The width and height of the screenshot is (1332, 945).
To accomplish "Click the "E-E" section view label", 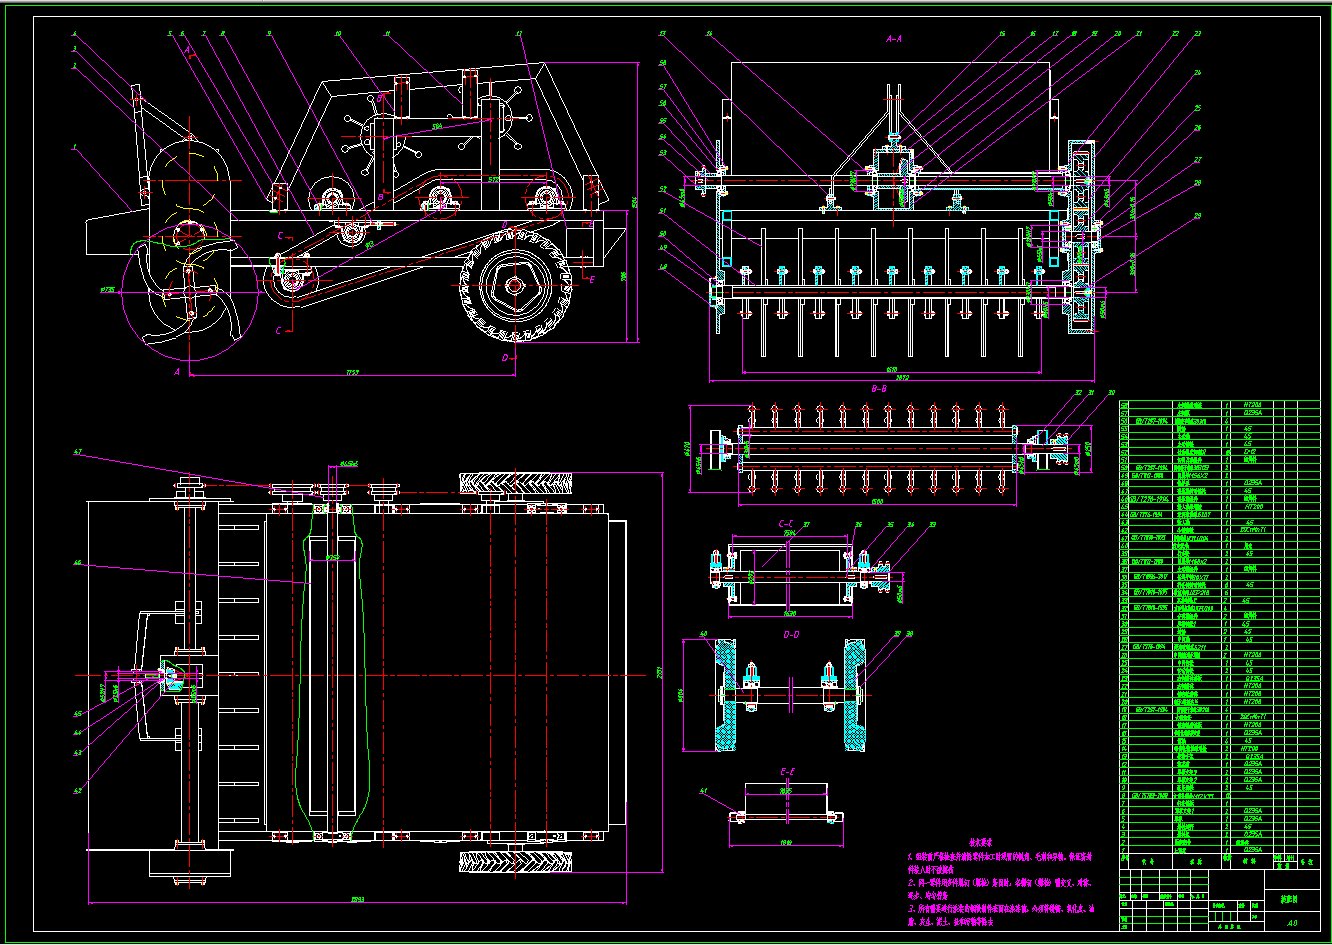I will click(x=787, y=771).
